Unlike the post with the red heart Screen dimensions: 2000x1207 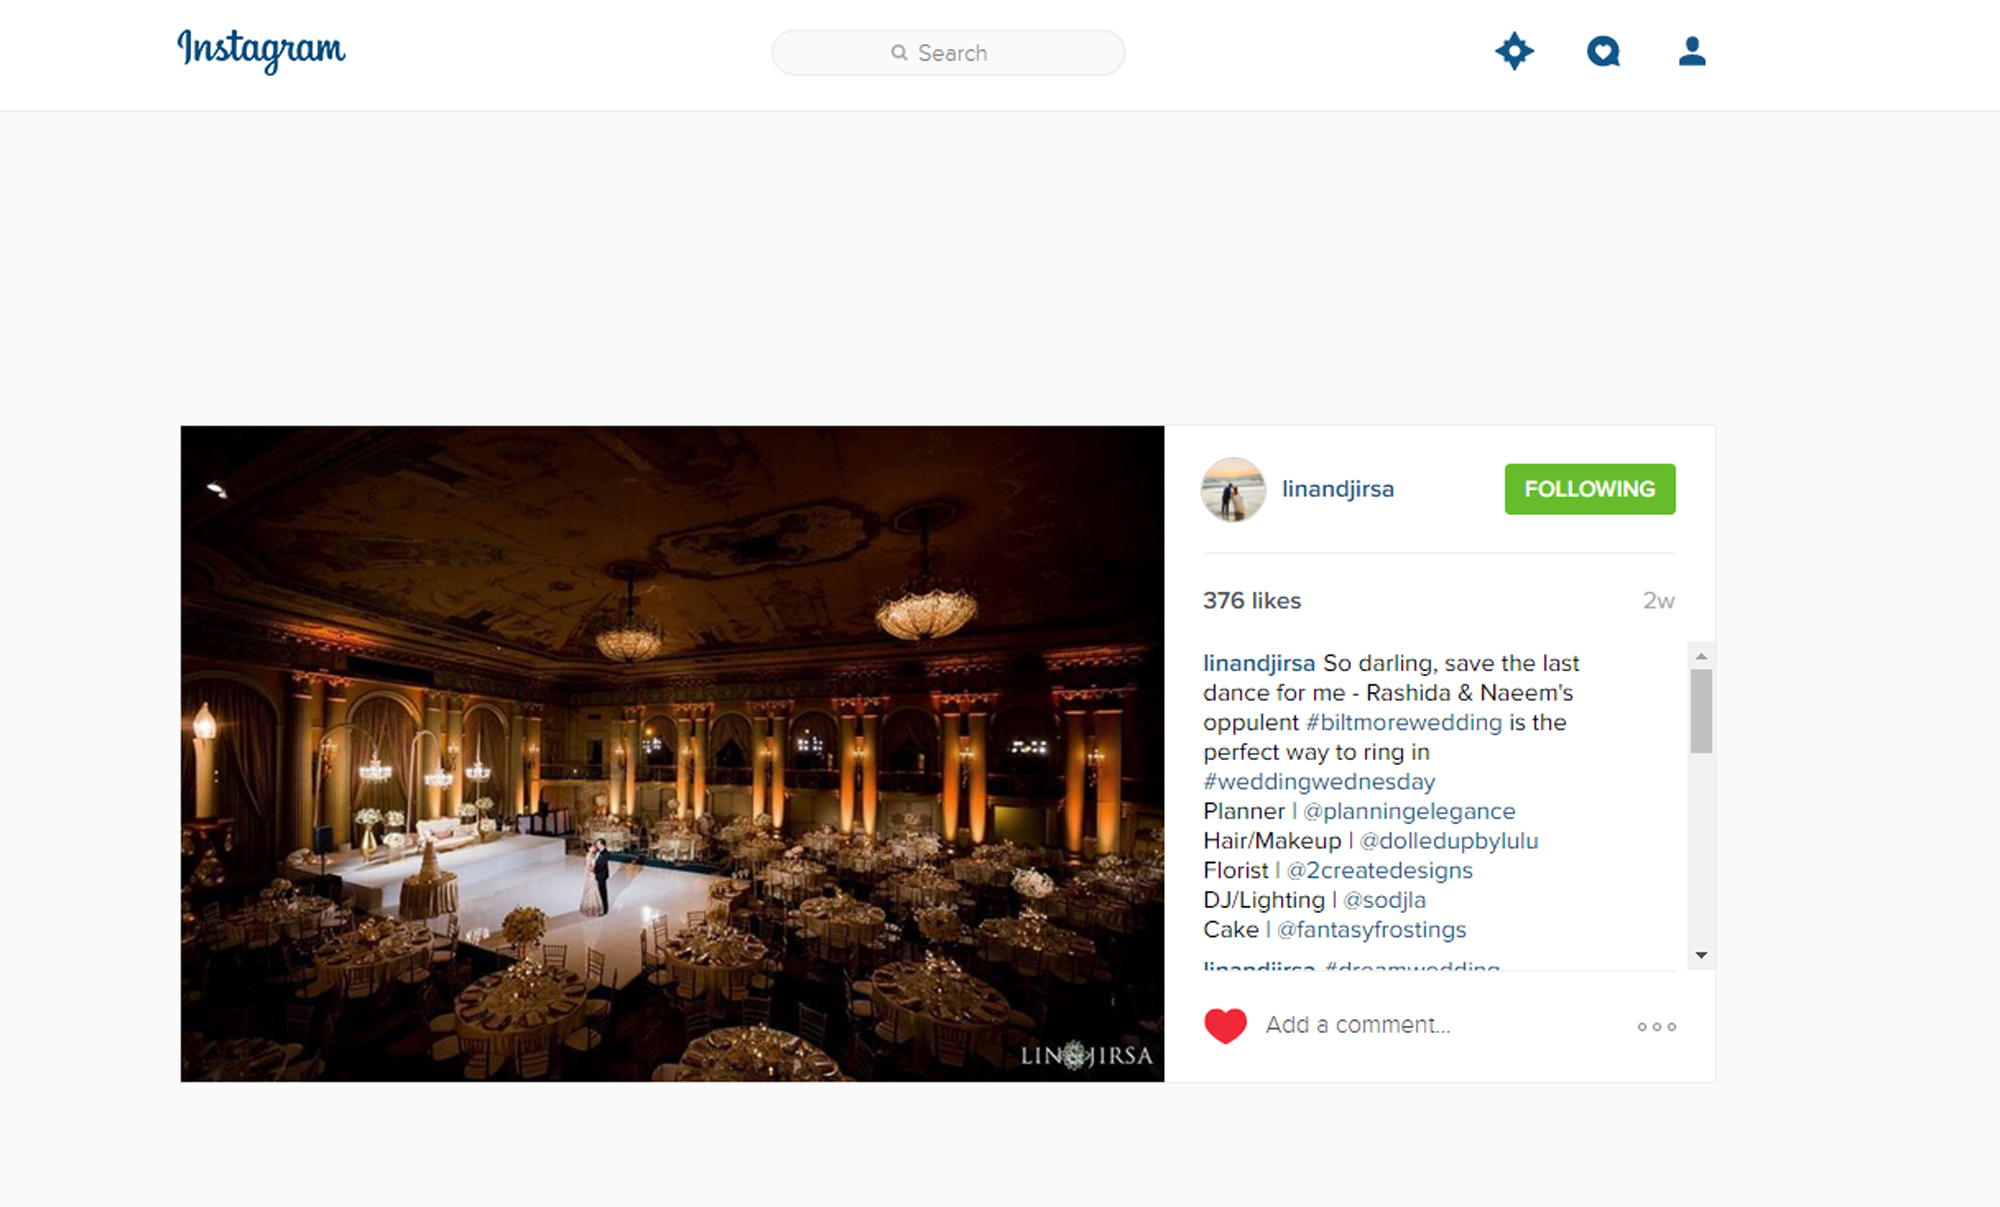coord(1225,1025)
